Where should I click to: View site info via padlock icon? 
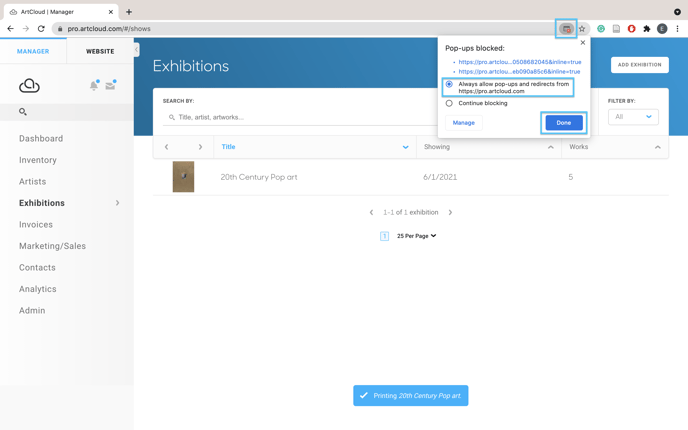pyautogui.click(x=60, y=29)
